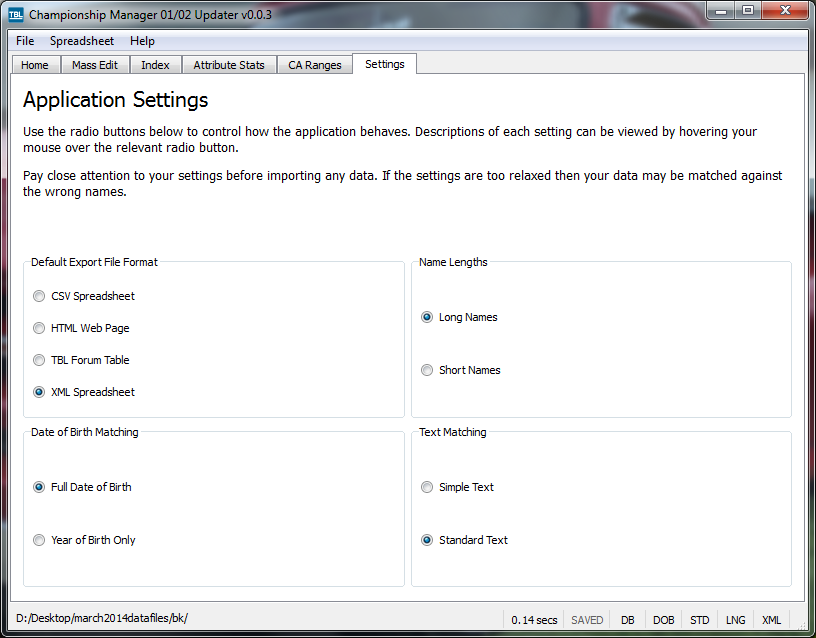Click the DOB status bar indicator
The image size is (816, 638).
(x=664, y=620)
